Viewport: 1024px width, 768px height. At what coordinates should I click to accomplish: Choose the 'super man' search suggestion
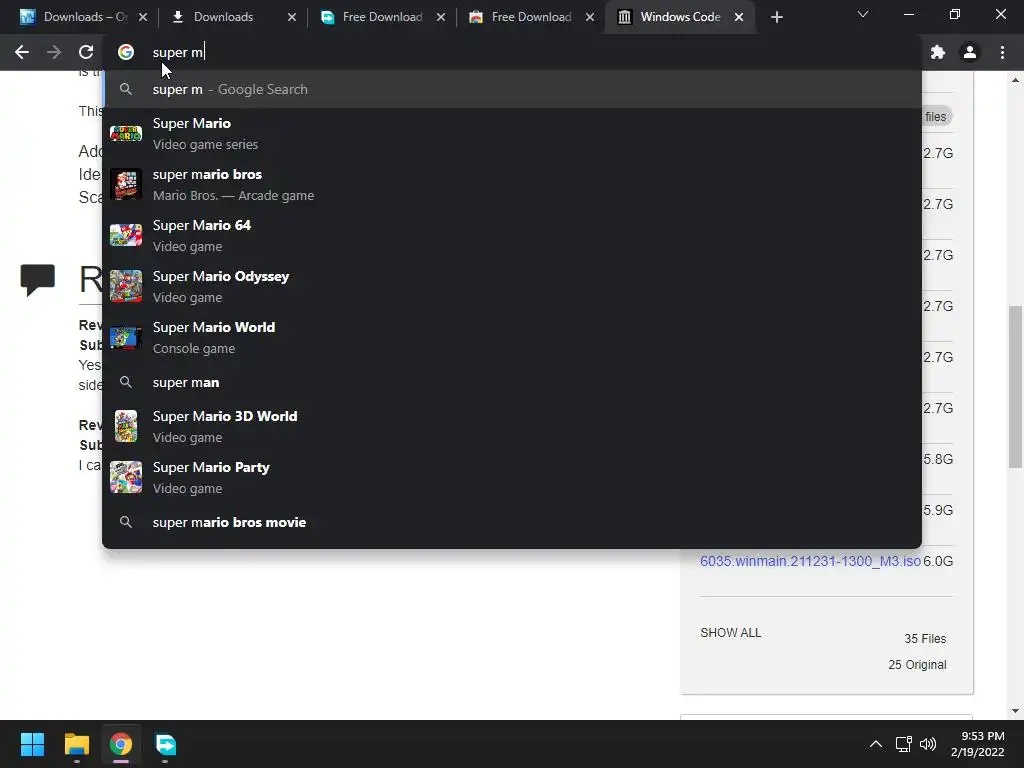point(512,383)
